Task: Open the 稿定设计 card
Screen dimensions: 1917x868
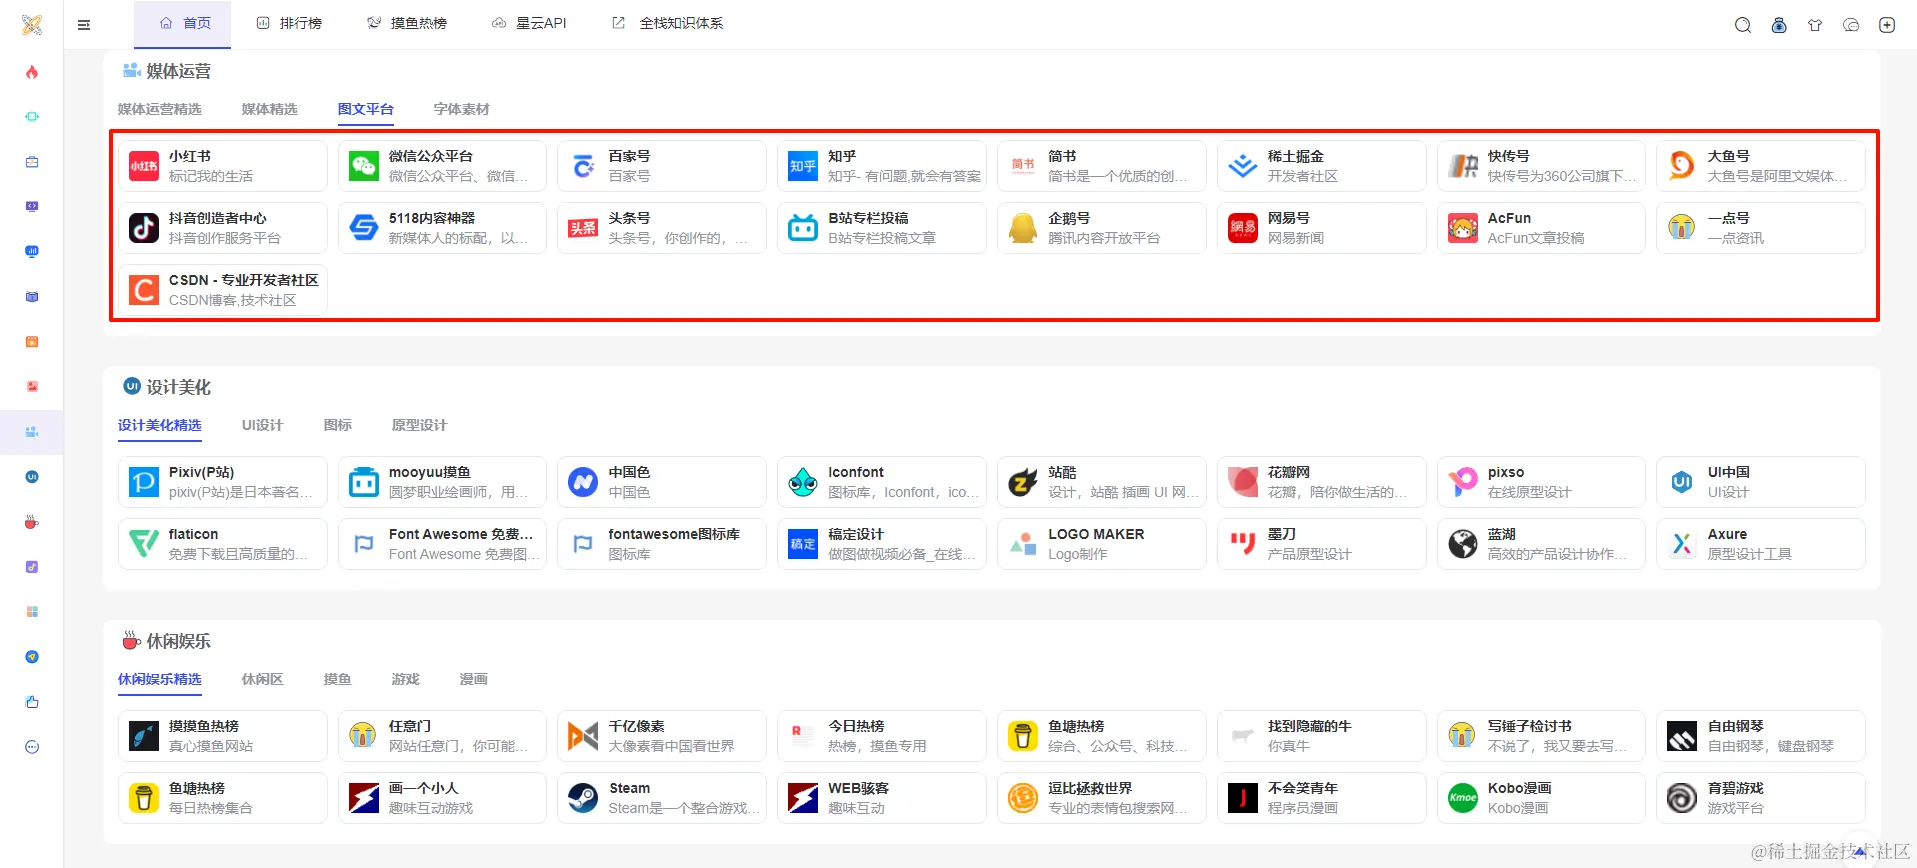Action: click(x=882, y=544)
